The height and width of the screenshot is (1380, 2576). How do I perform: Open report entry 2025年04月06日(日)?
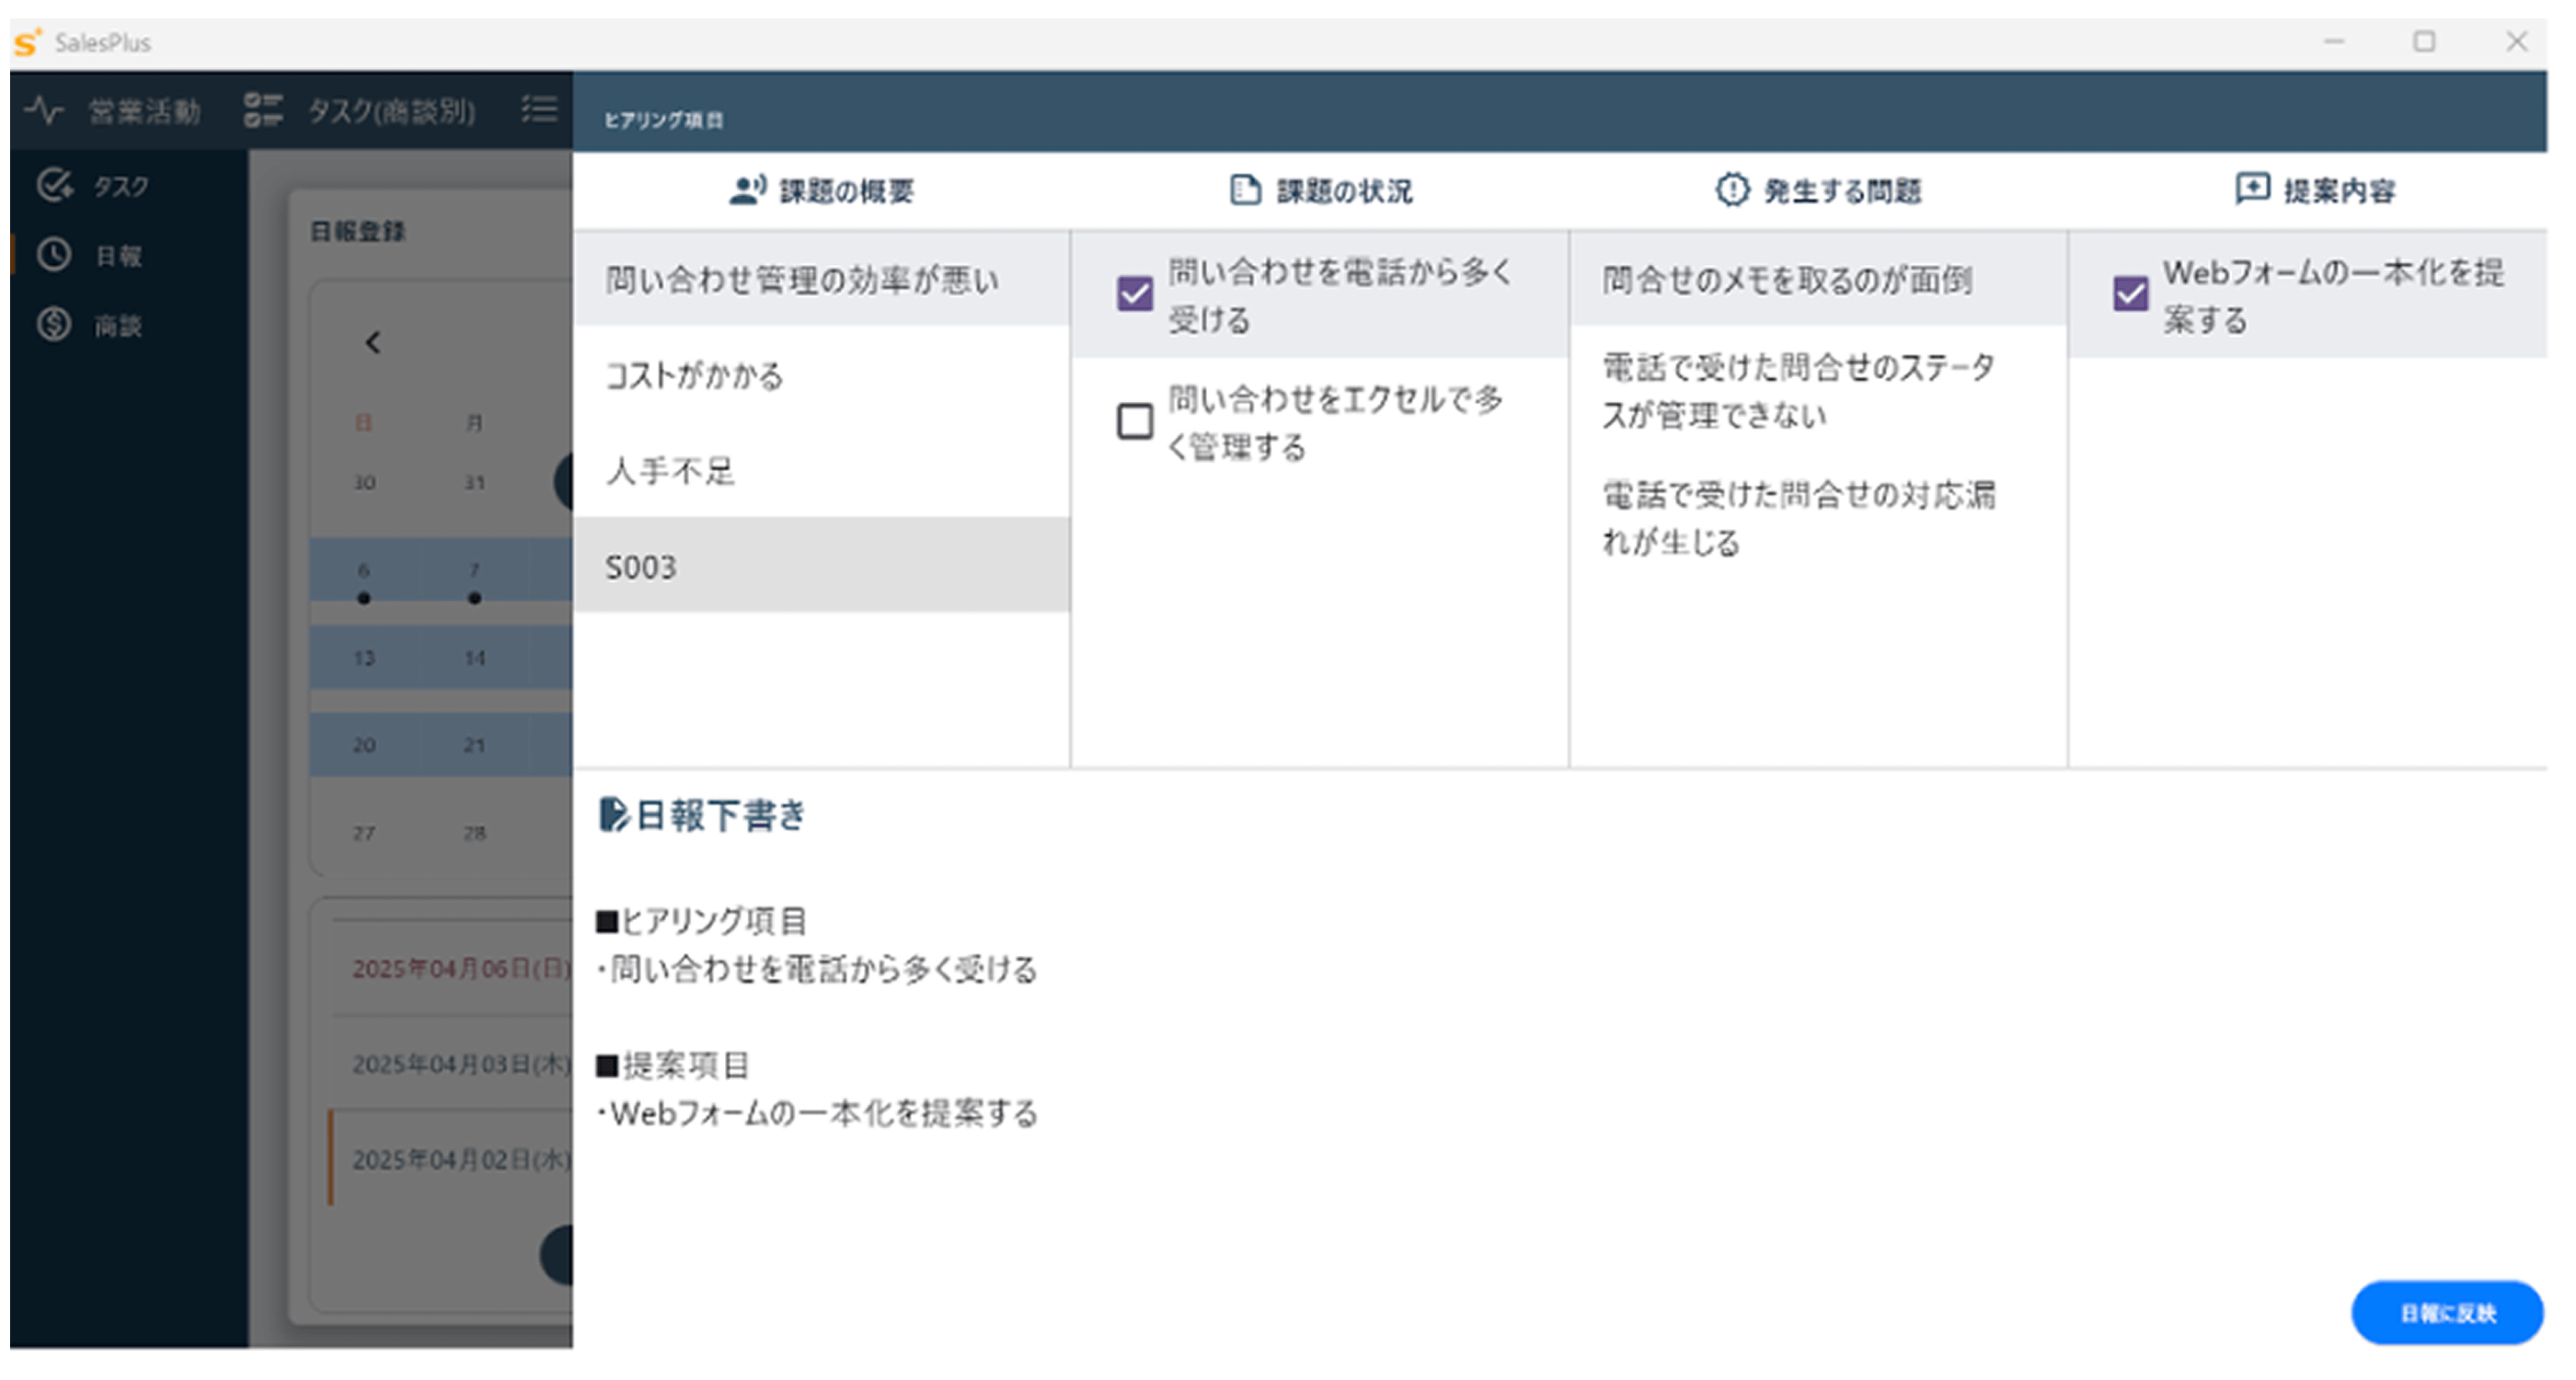coord(461,969)
